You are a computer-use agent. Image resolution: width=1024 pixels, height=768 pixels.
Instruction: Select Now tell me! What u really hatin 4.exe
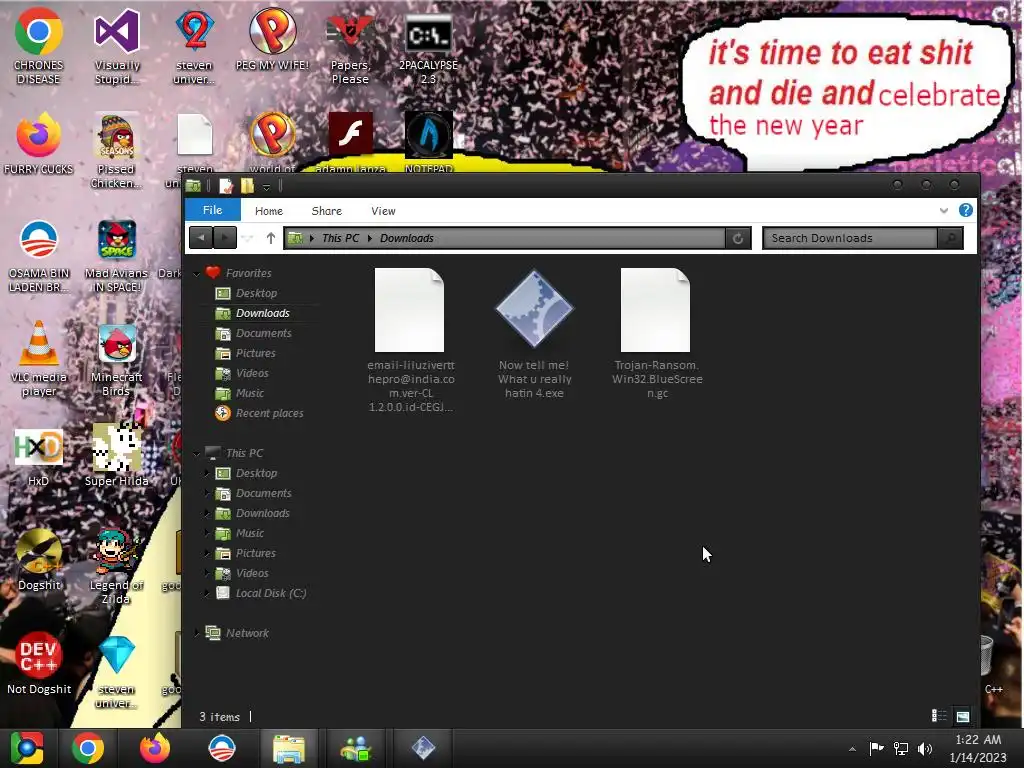(x=534, y=333)
